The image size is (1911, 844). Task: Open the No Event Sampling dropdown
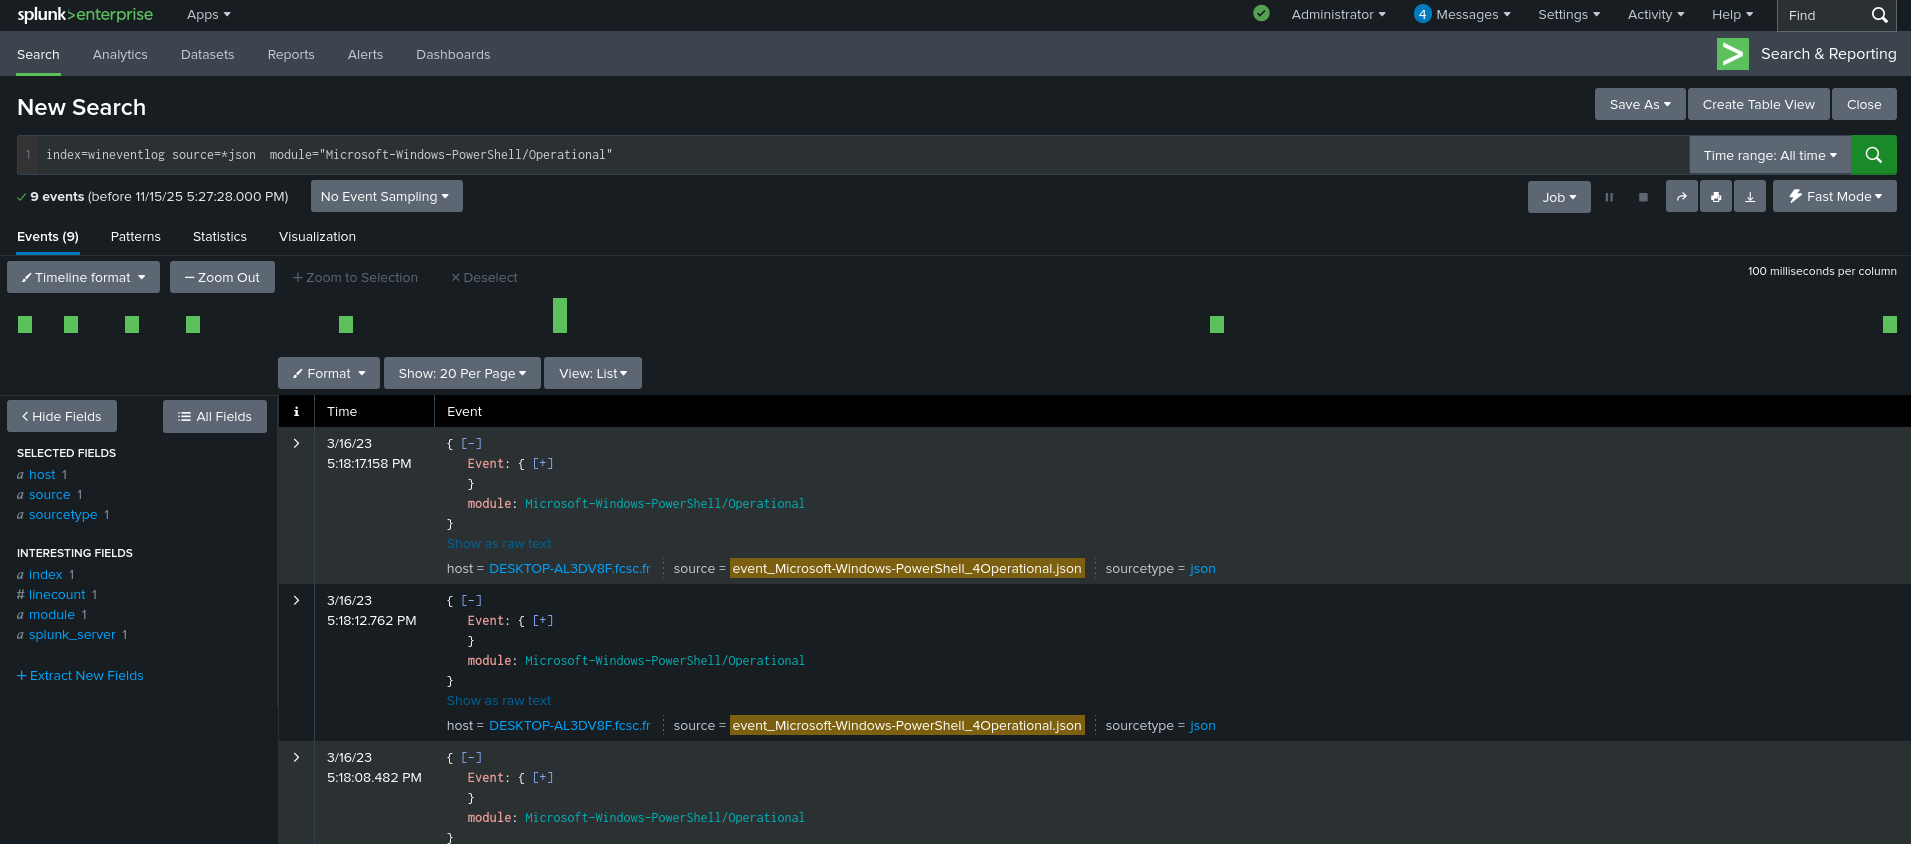tap(386, 197)
